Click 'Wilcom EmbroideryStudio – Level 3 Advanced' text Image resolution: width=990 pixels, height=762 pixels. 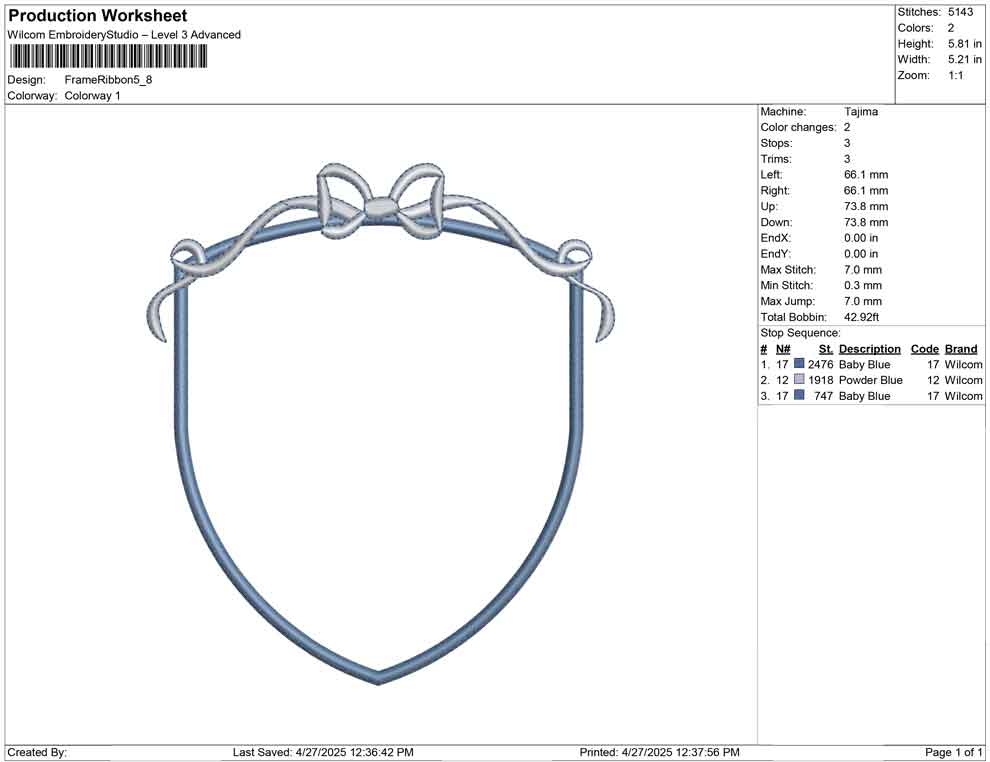(x=124, y=35)
